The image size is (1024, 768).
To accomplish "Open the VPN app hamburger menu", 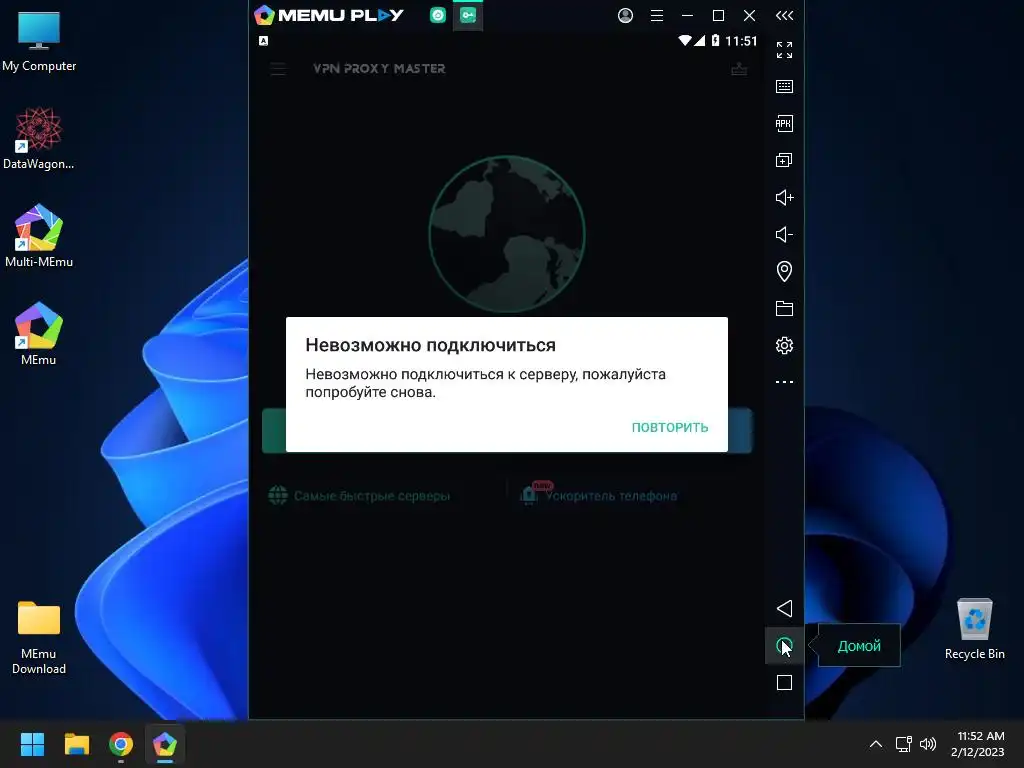I will (x=278, y=69).
